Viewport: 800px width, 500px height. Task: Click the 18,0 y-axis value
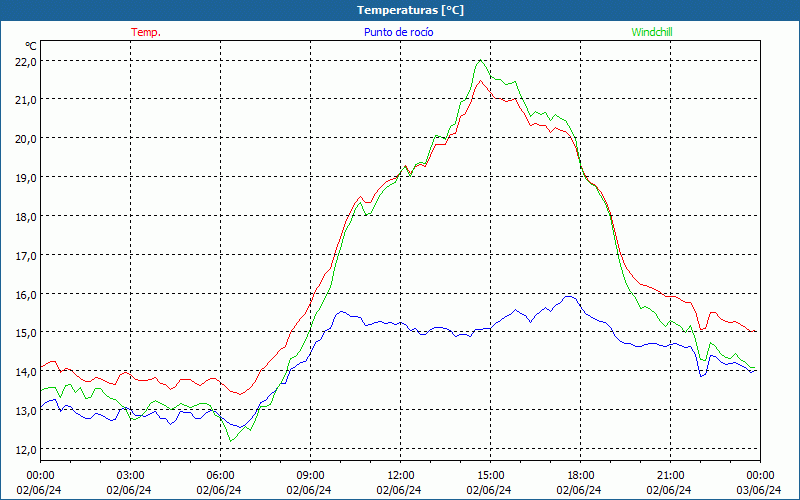point(27,217)
